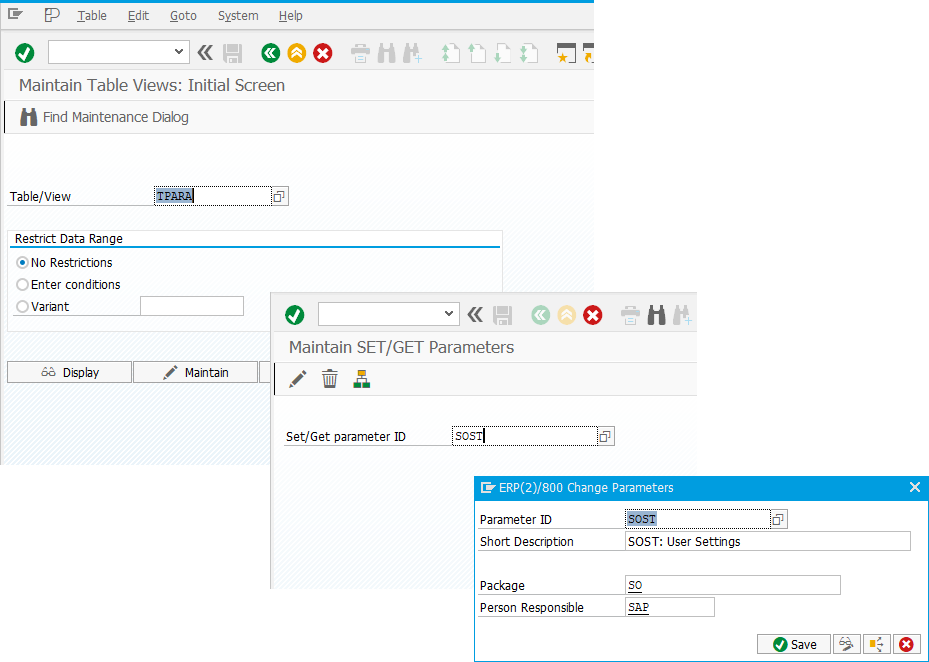Open Find Maintenance Dialog with the binoculars icon
This screenshot has height=662, width=929.
29,117
